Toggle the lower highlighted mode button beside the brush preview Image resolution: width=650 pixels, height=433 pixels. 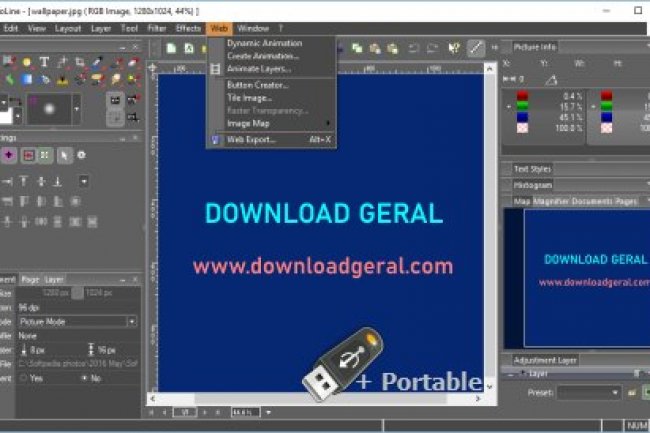[115, 118]
